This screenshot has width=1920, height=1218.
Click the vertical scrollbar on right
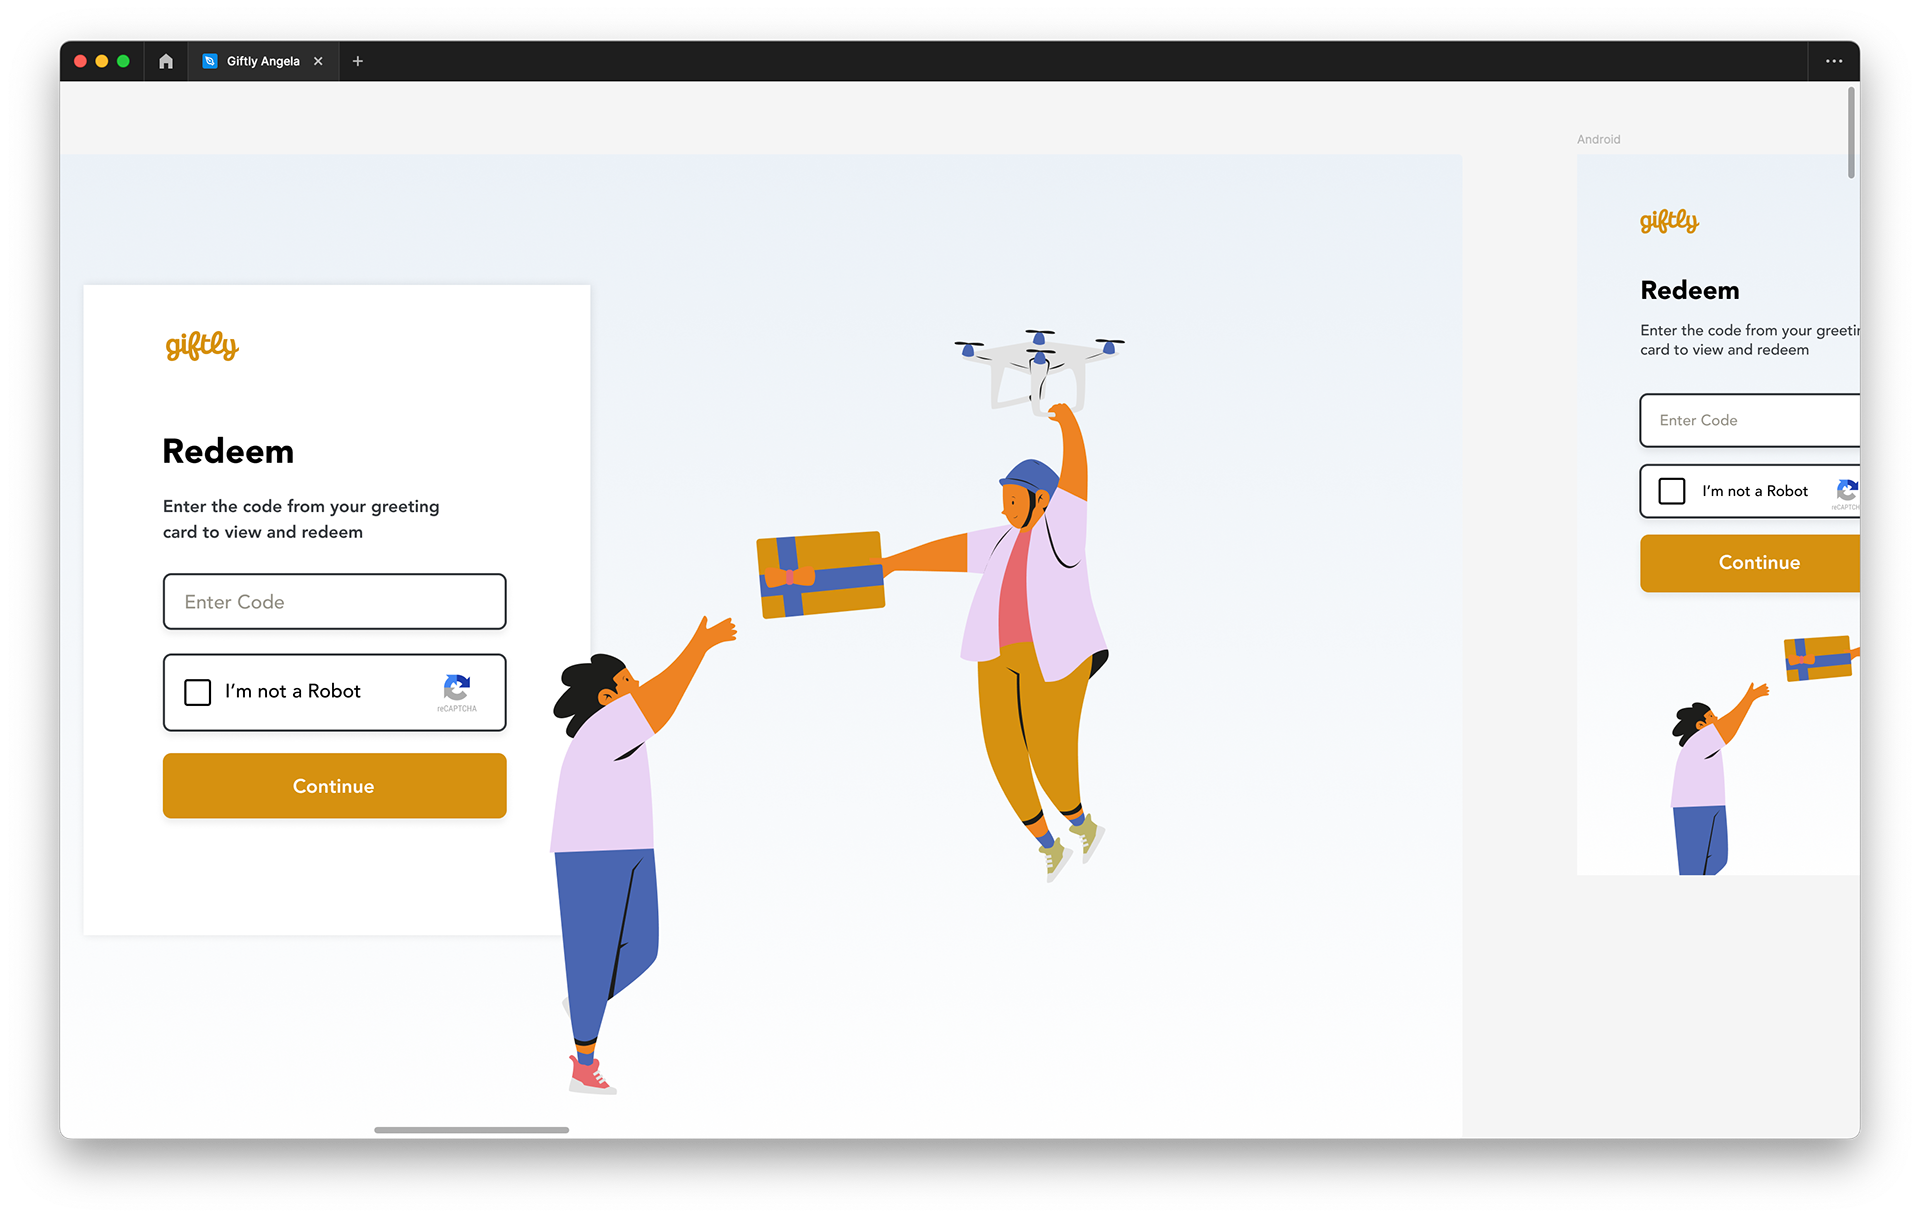pos(1851,132)
